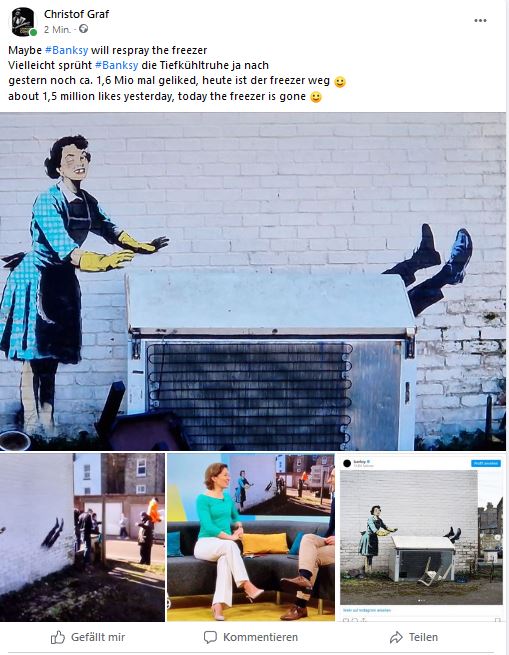The image size is (509, 655).
Task: Click the first #Banksy hashtag
Action: pos(66,50)
